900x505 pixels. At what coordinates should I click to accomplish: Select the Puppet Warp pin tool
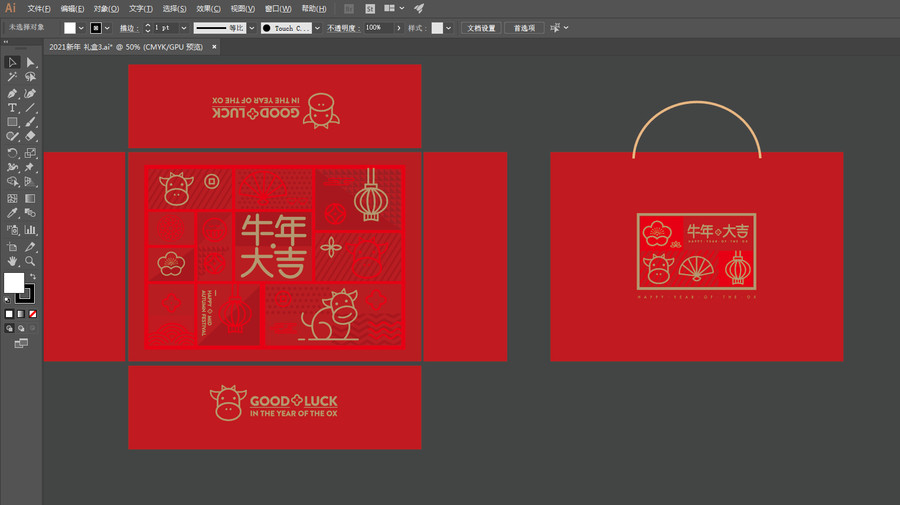30,167
